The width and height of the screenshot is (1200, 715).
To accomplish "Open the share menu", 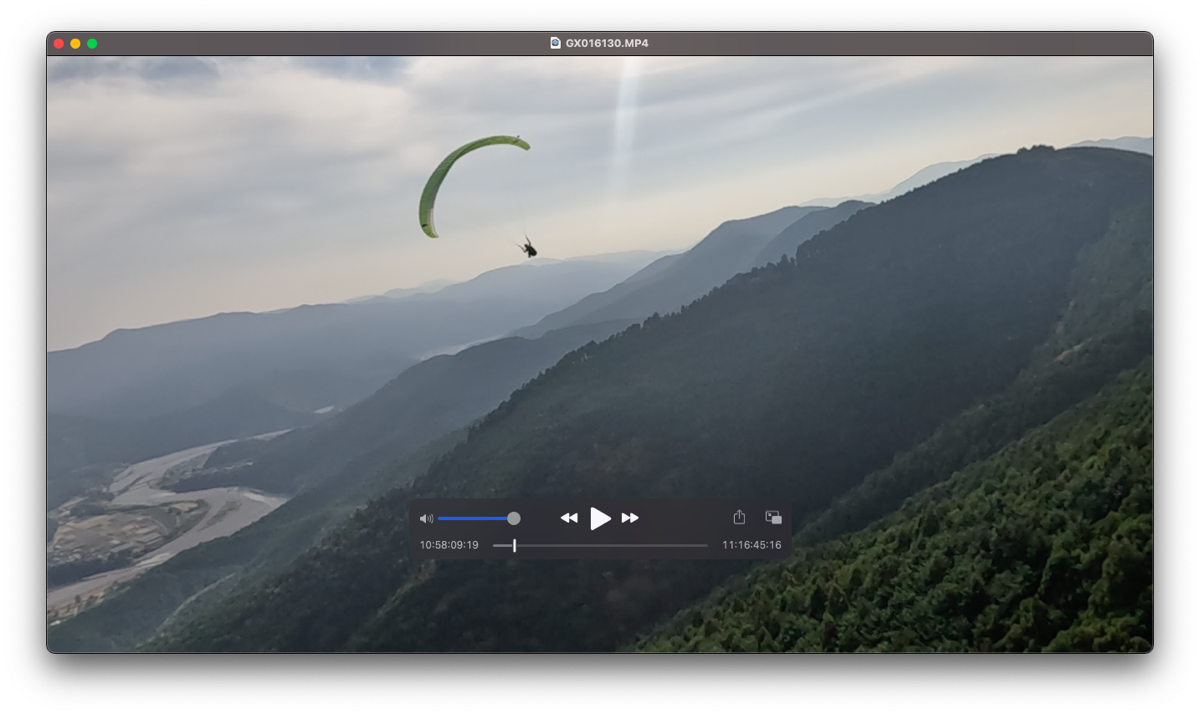I will [x=739, y=517].
